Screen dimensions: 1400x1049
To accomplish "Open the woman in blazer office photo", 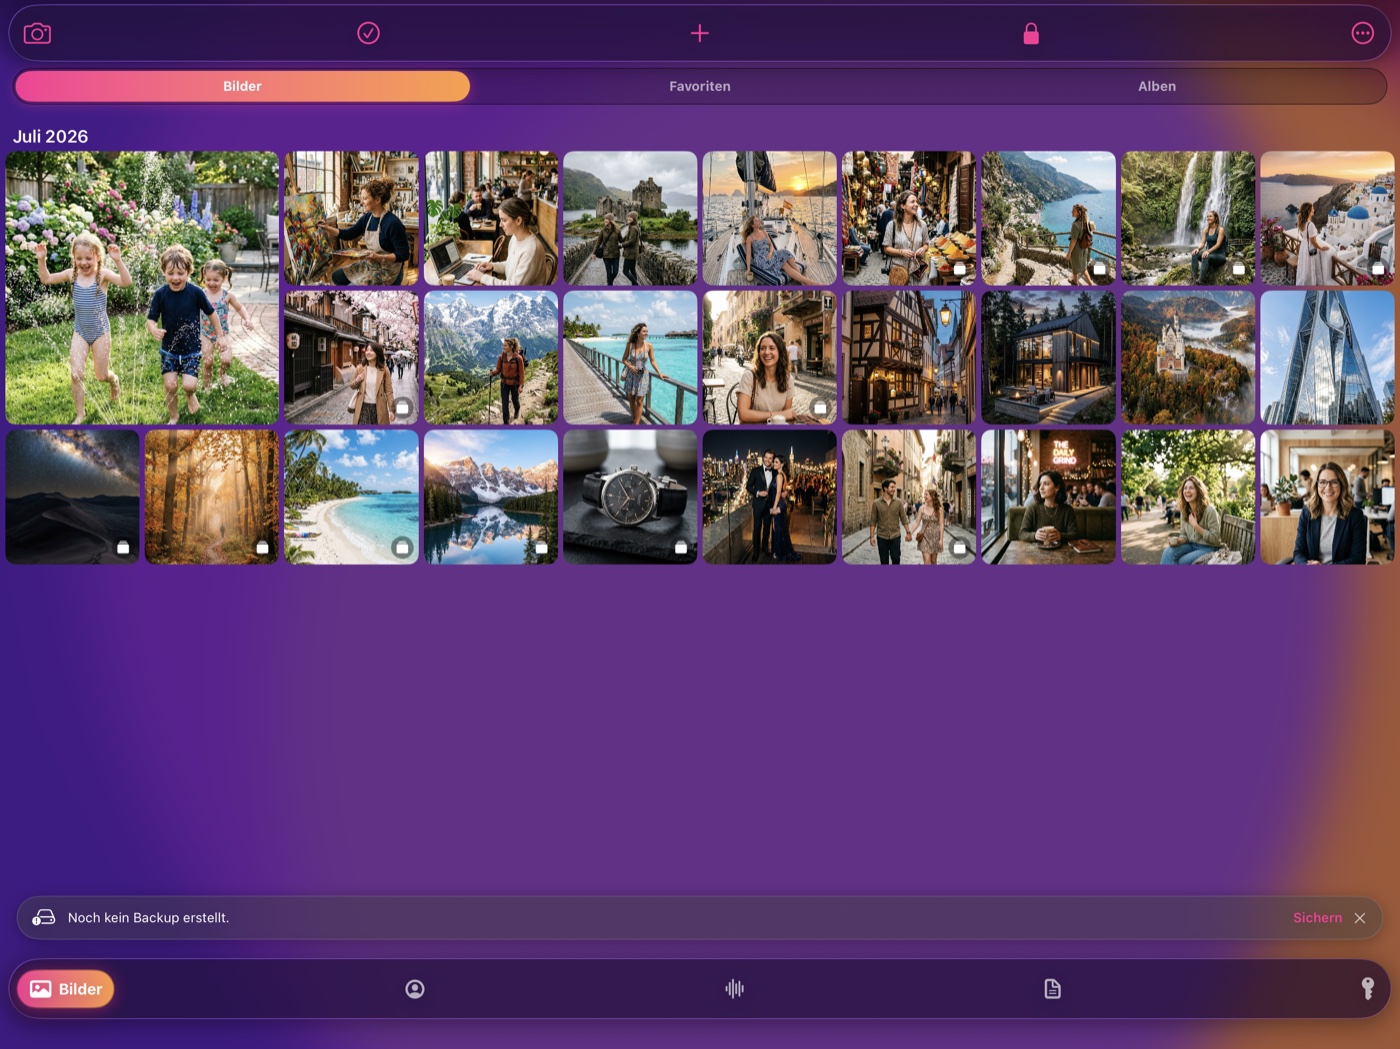I will pos(1327,497).
